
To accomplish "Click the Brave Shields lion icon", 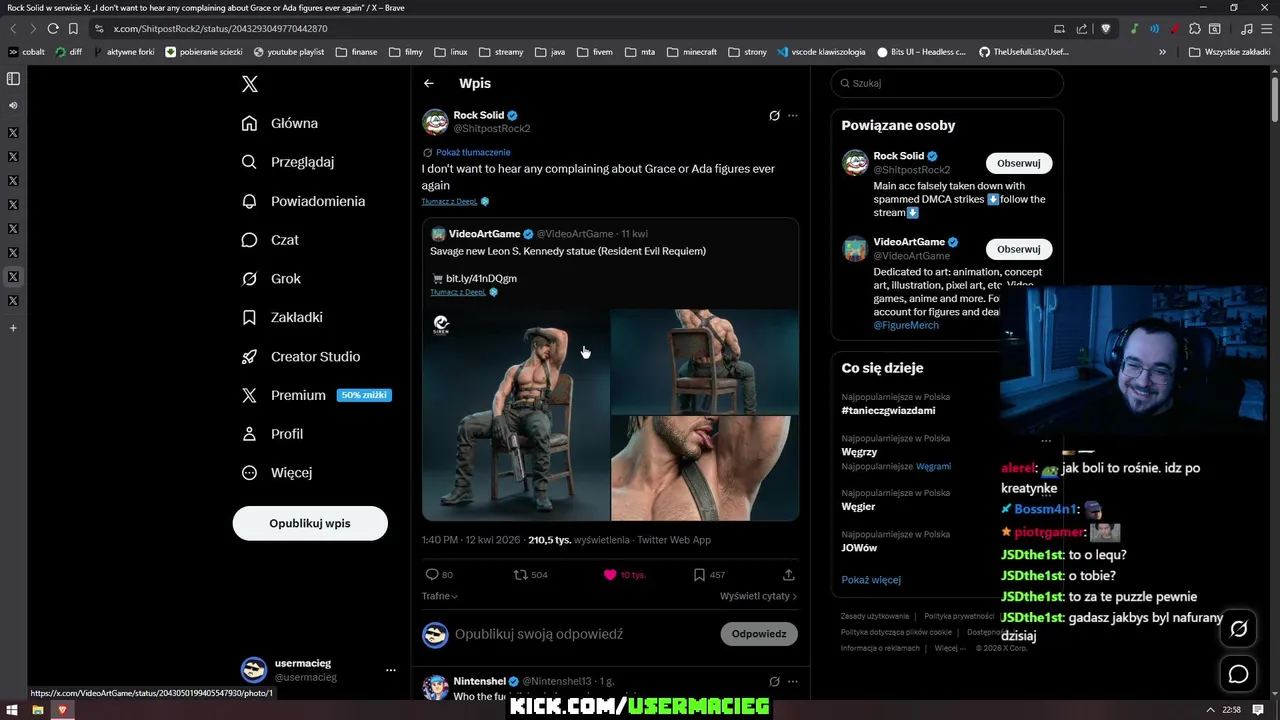I will coord(1105,29).
